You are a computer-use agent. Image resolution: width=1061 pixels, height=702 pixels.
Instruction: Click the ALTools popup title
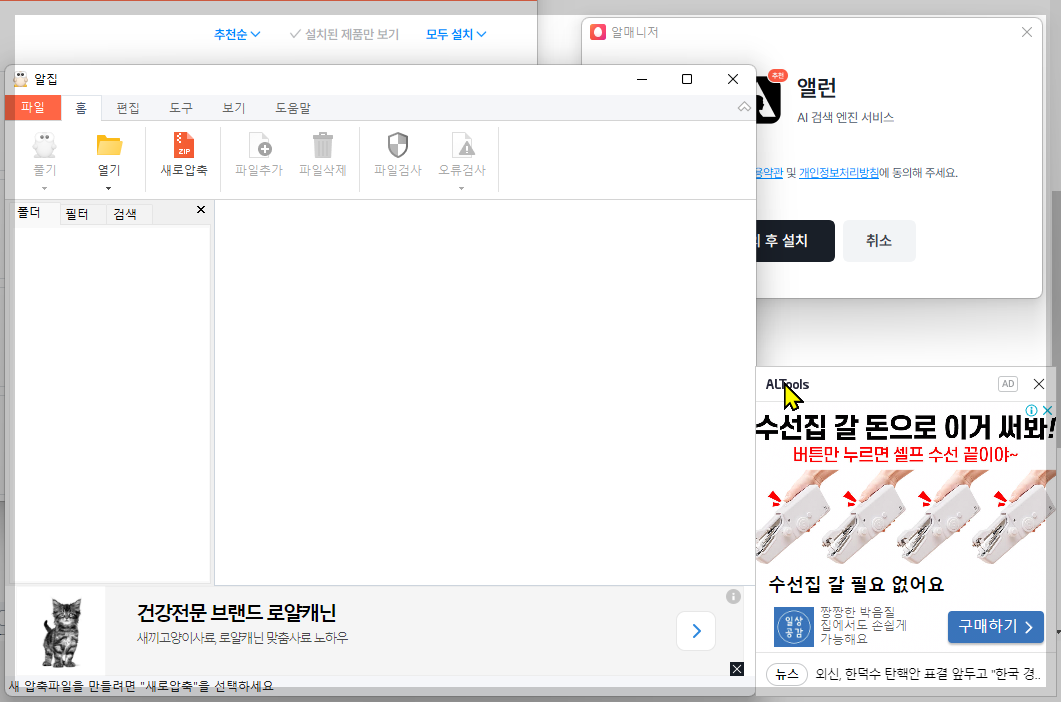787,384
